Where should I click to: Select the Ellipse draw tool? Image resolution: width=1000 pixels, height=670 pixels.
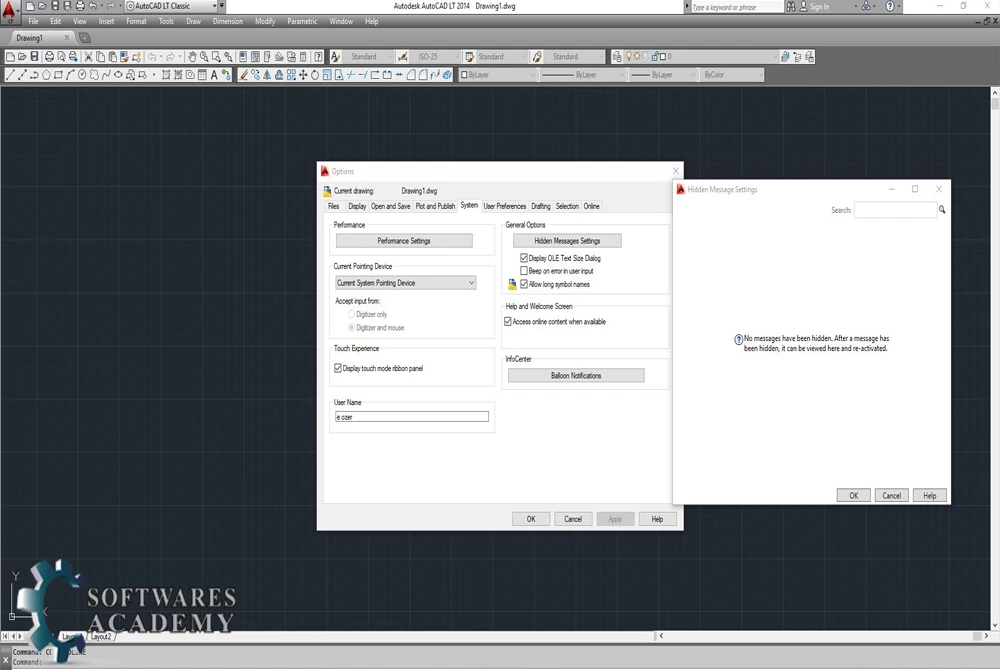coord(118,75)
